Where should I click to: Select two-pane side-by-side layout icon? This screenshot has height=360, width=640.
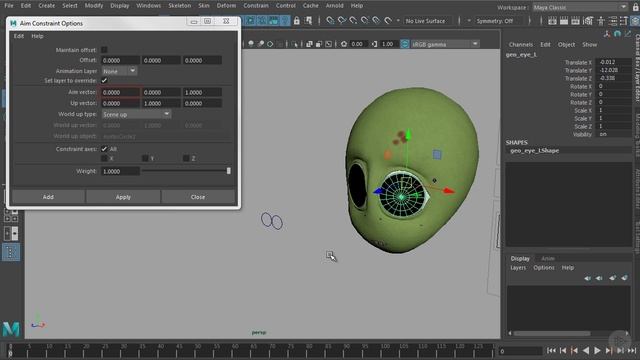tap(11, 233)
